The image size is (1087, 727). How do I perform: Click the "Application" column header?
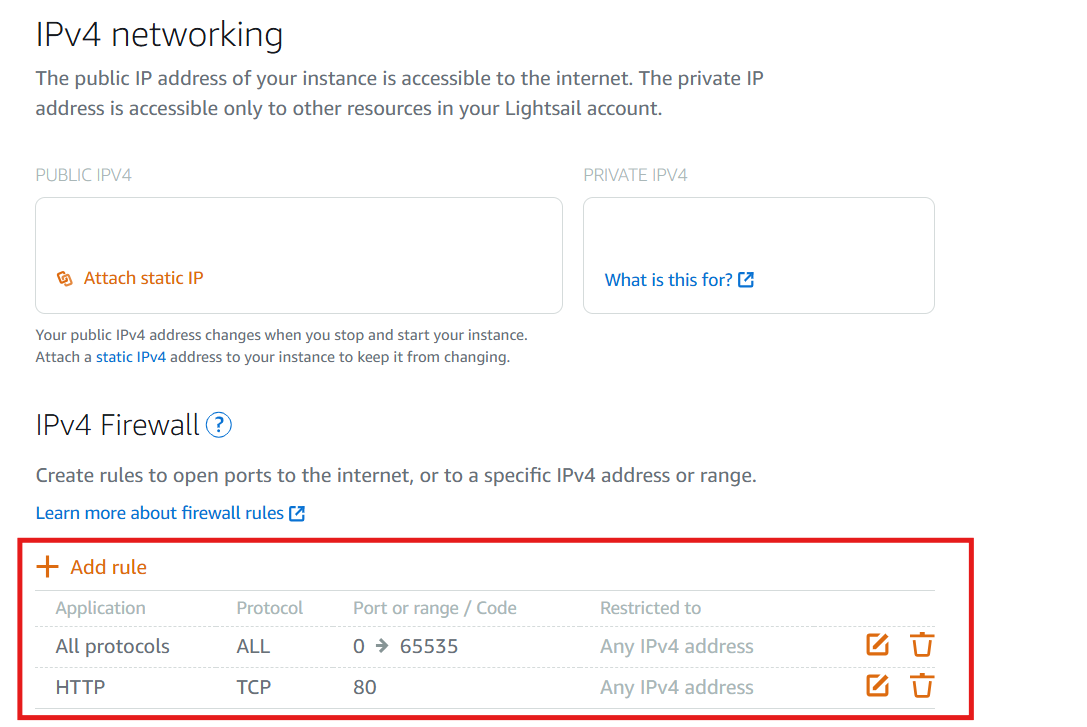coord(100,608)
